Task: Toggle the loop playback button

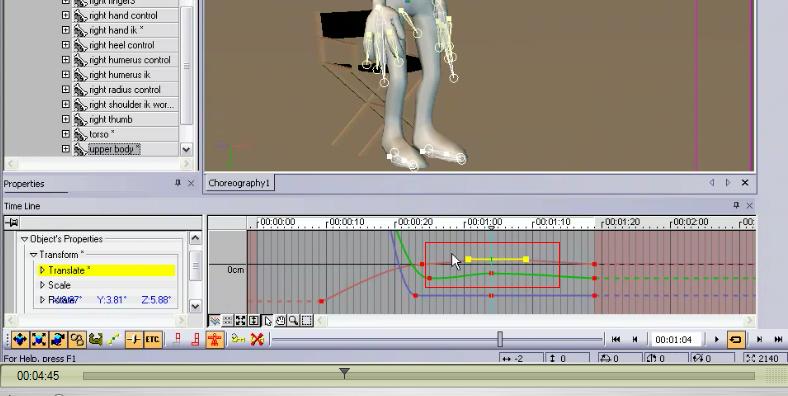Action: (x=735, y=340)
